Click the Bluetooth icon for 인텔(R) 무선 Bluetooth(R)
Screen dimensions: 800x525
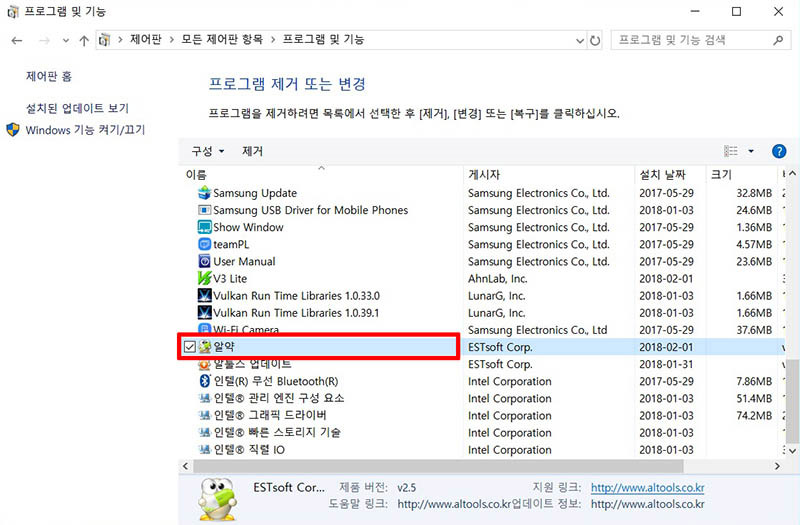click(205, 381)
